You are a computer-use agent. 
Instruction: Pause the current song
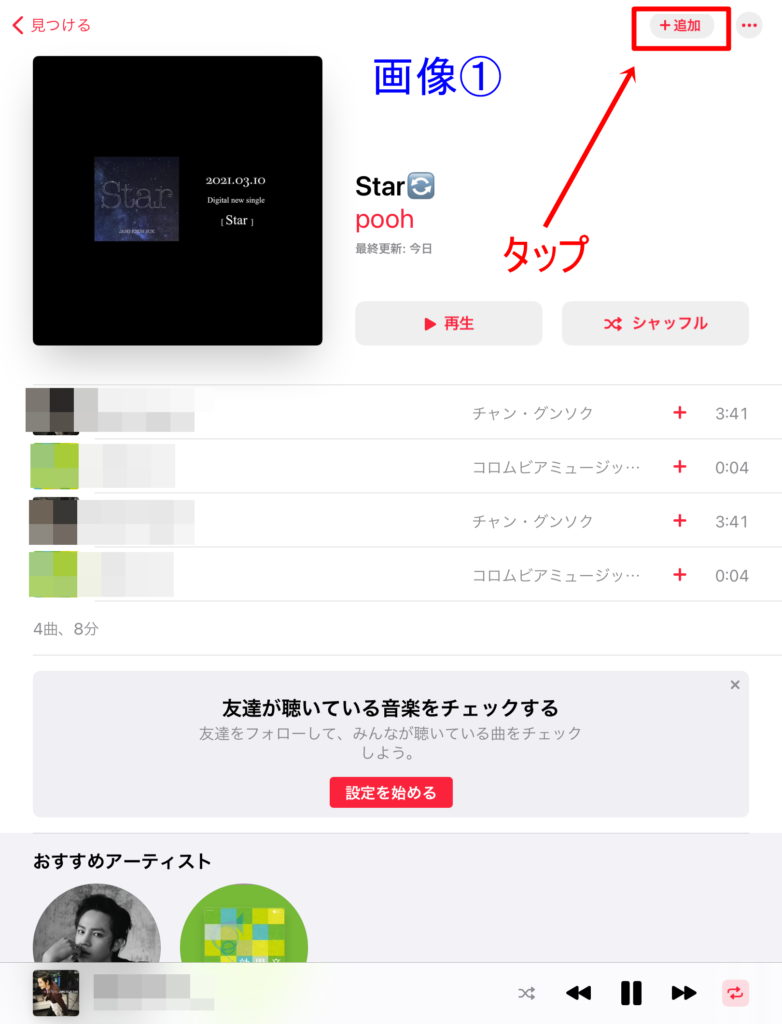click(631, 993)
